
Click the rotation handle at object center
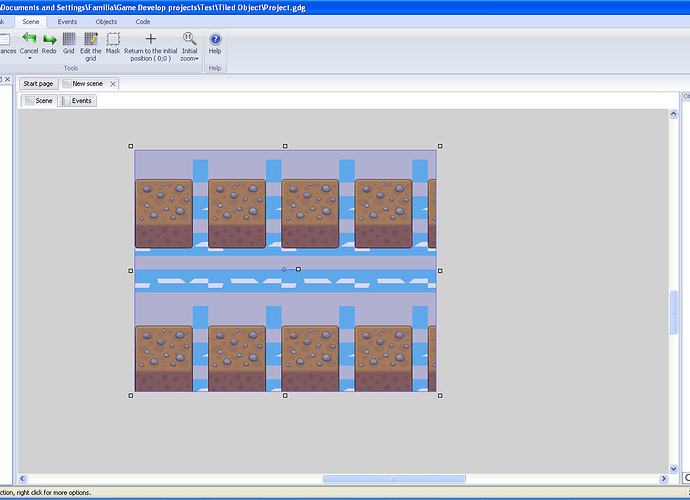point(298,269)
